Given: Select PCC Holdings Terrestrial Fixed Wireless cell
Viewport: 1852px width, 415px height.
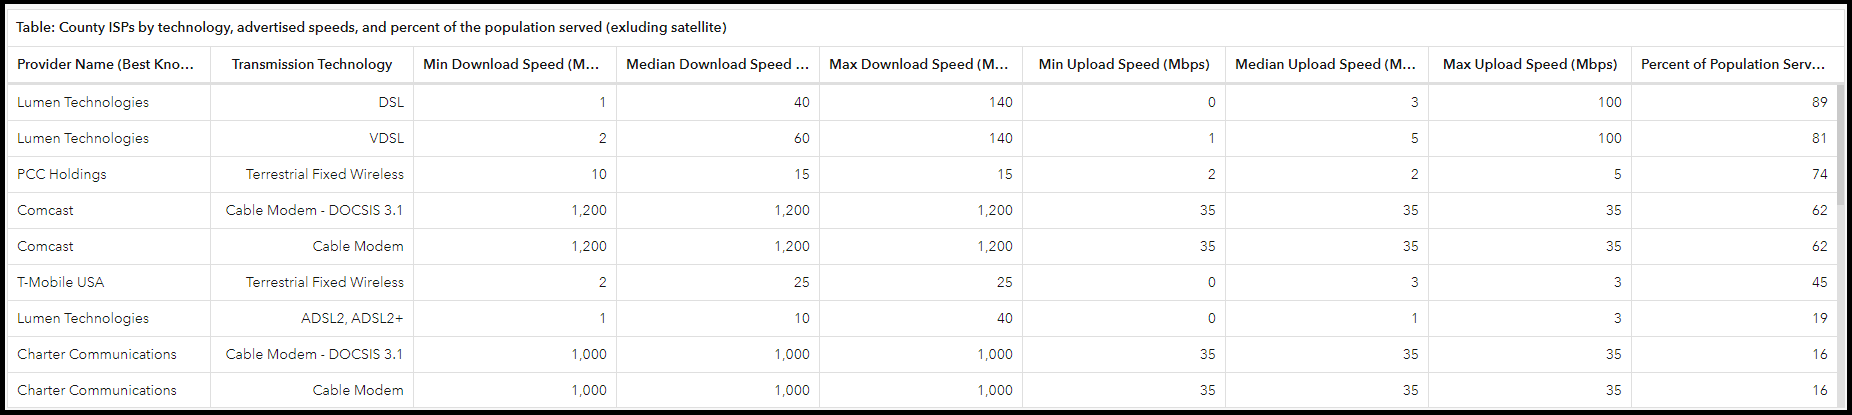Looking at the screenshot, I should coord(312,174).
